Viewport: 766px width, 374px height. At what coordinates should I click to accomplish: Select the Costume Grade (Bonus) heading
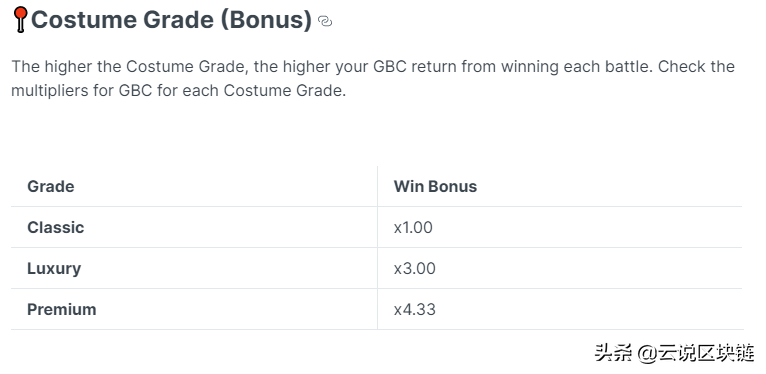point(171,20)
